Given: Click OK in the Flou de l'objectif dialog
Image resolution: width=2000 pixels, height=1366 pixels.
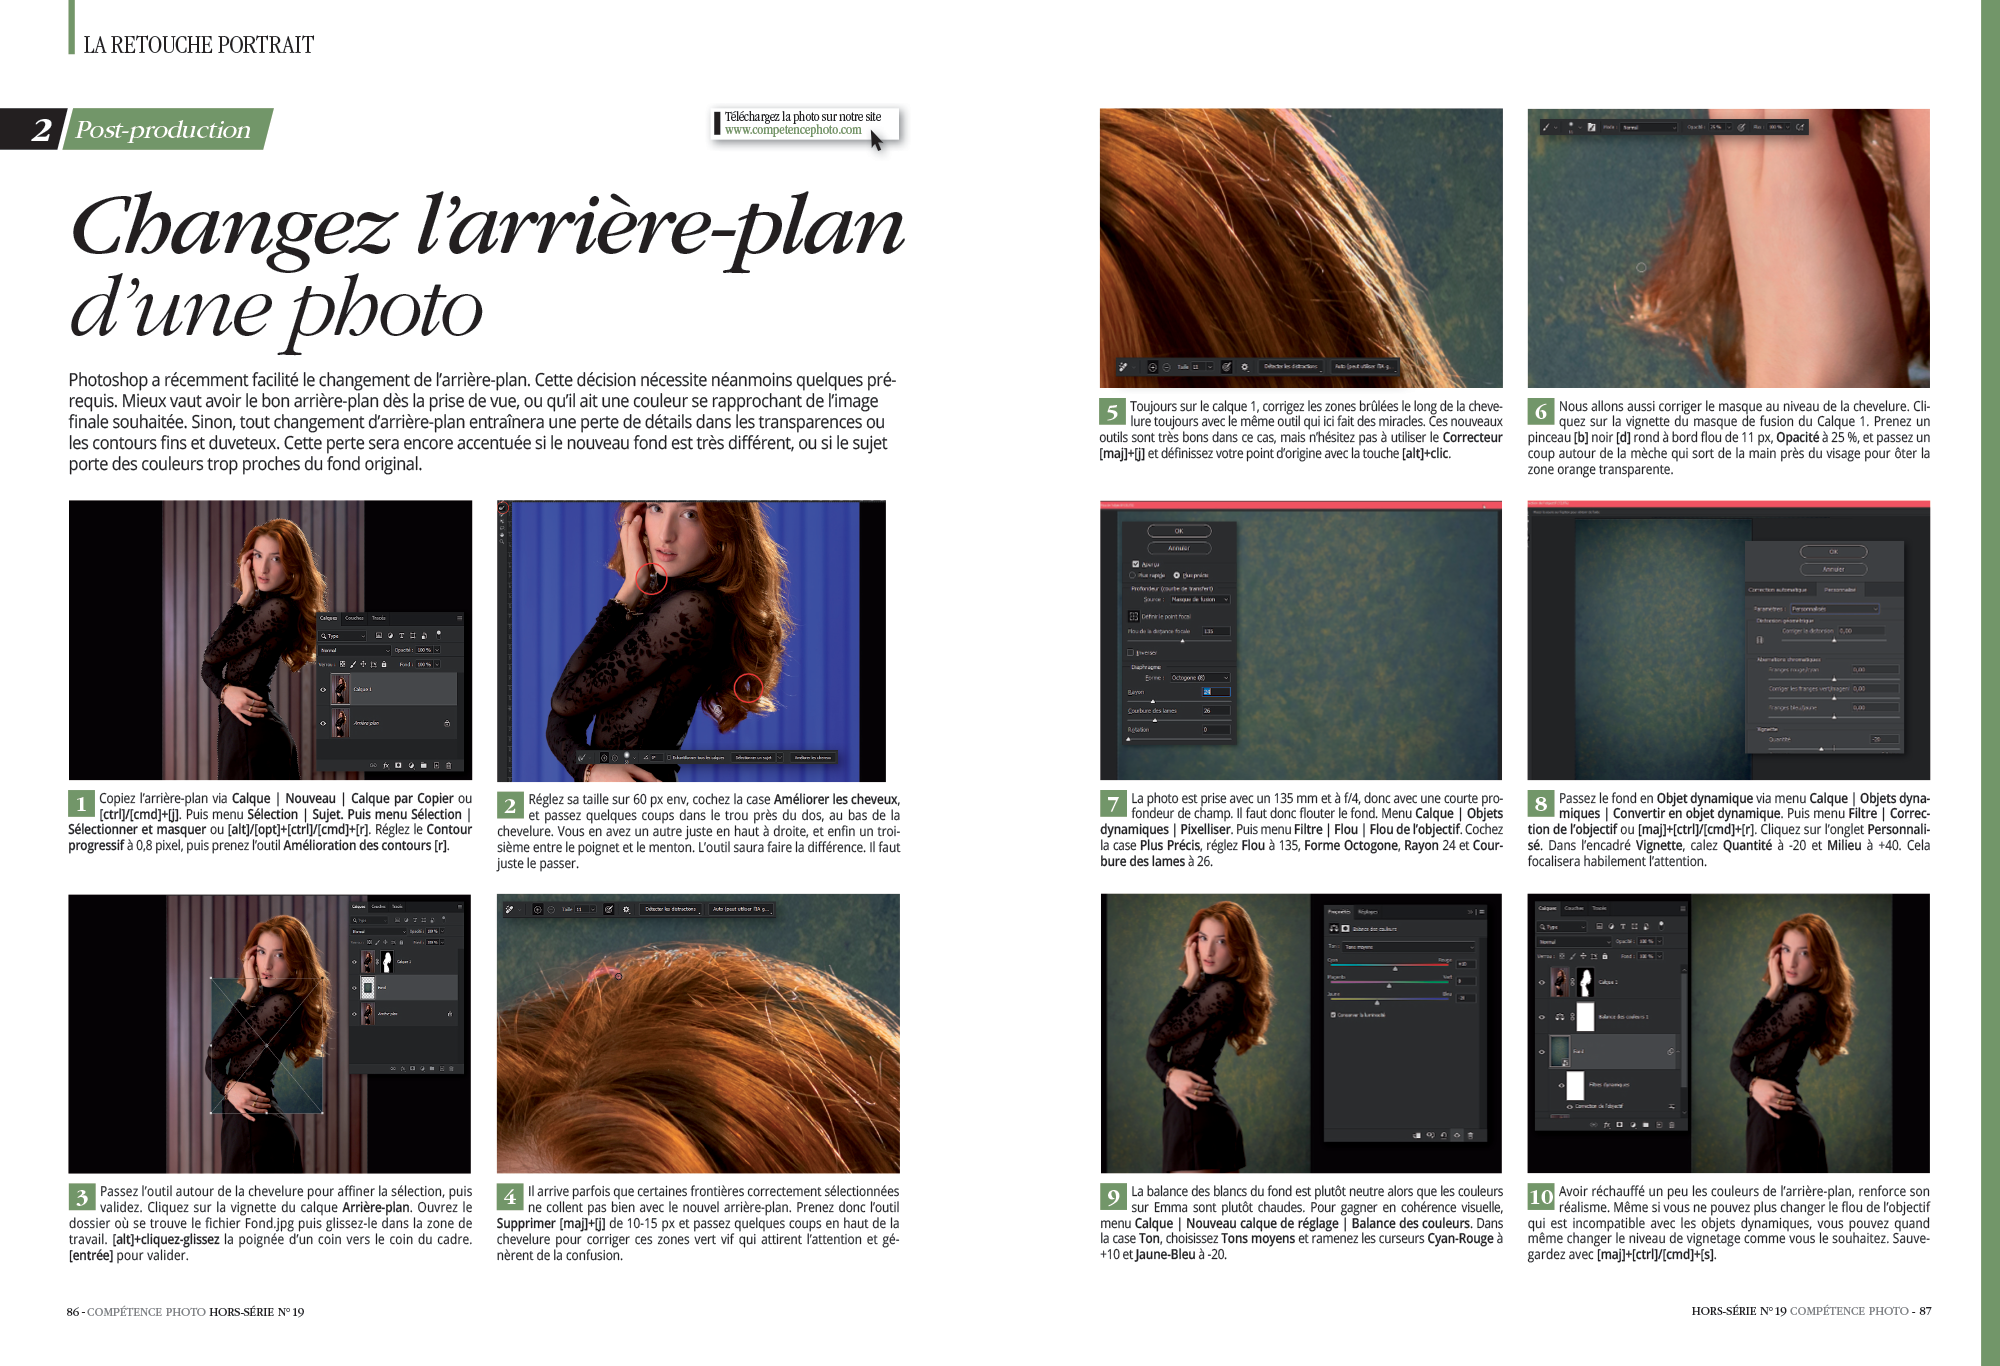Looking at the screenshot, I should point(1179,531).
